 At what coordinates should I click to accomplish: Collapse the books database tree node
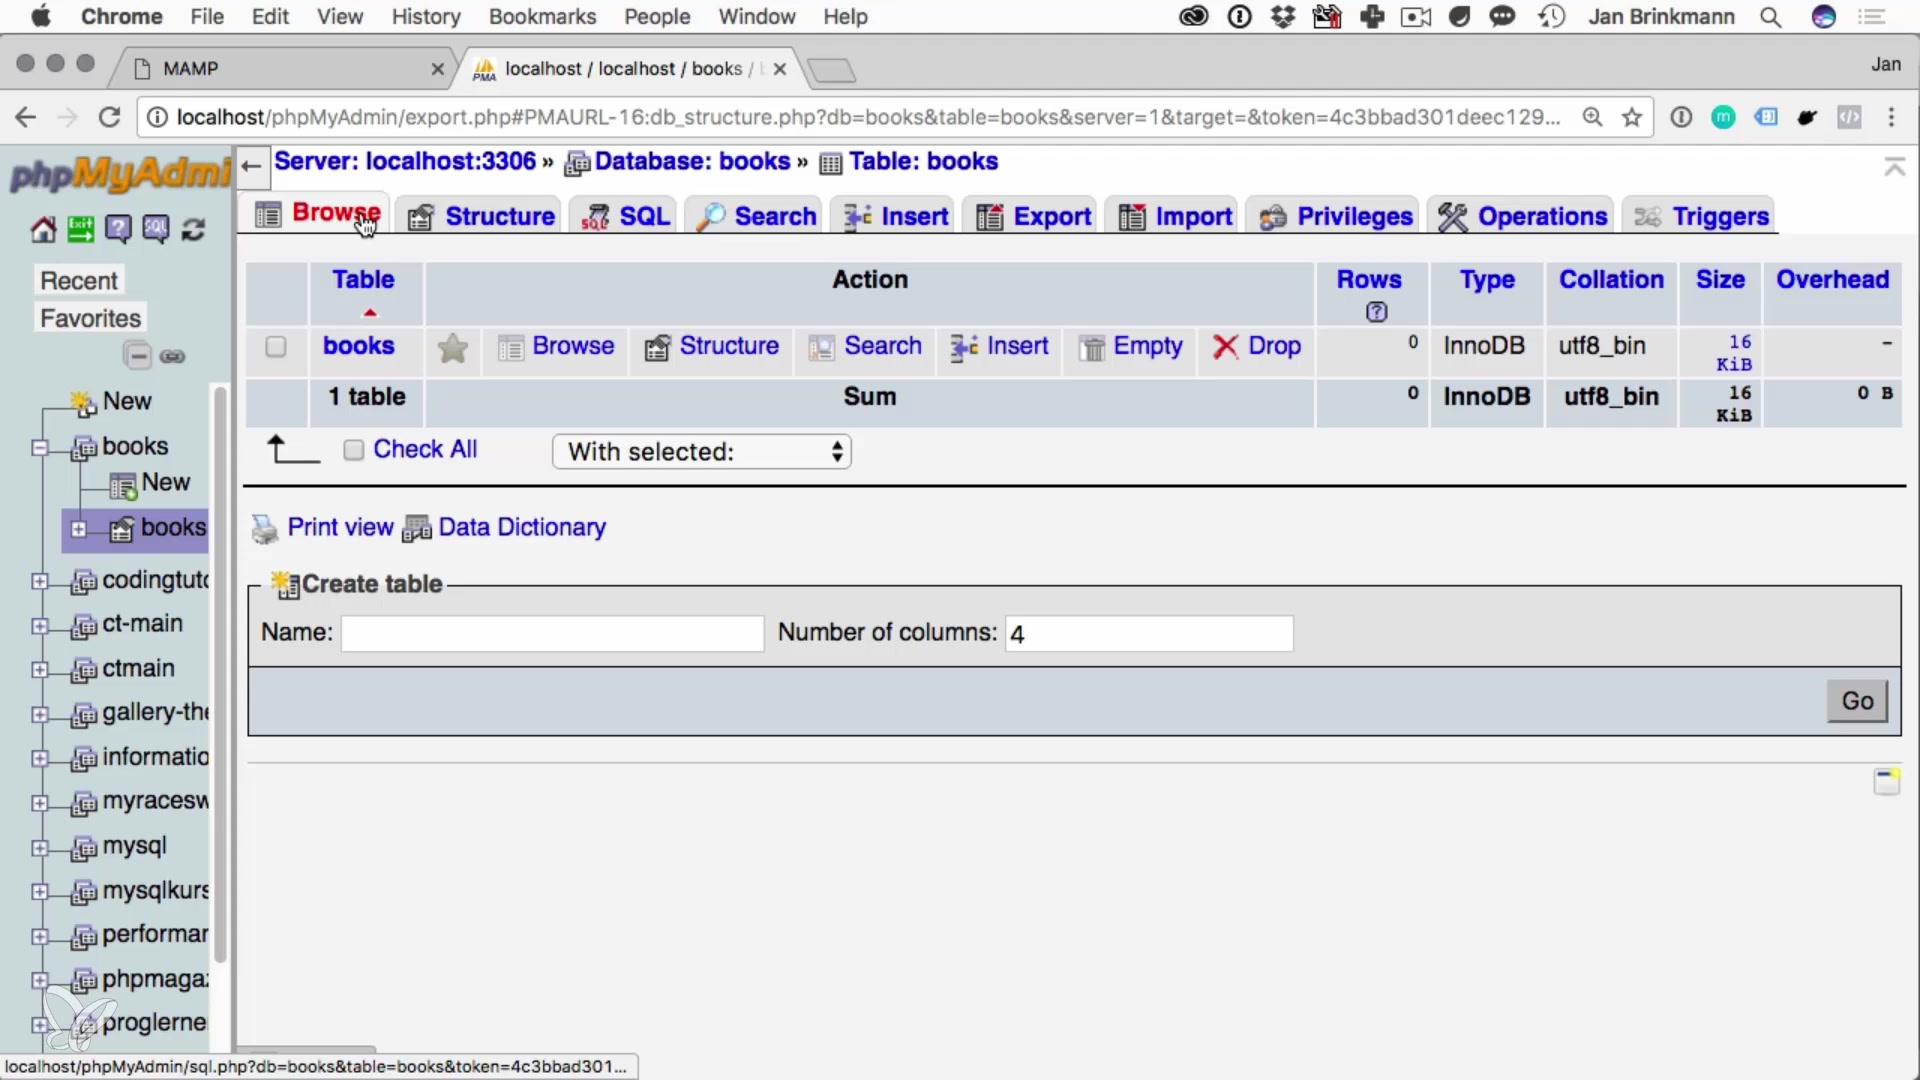(39, 447)
